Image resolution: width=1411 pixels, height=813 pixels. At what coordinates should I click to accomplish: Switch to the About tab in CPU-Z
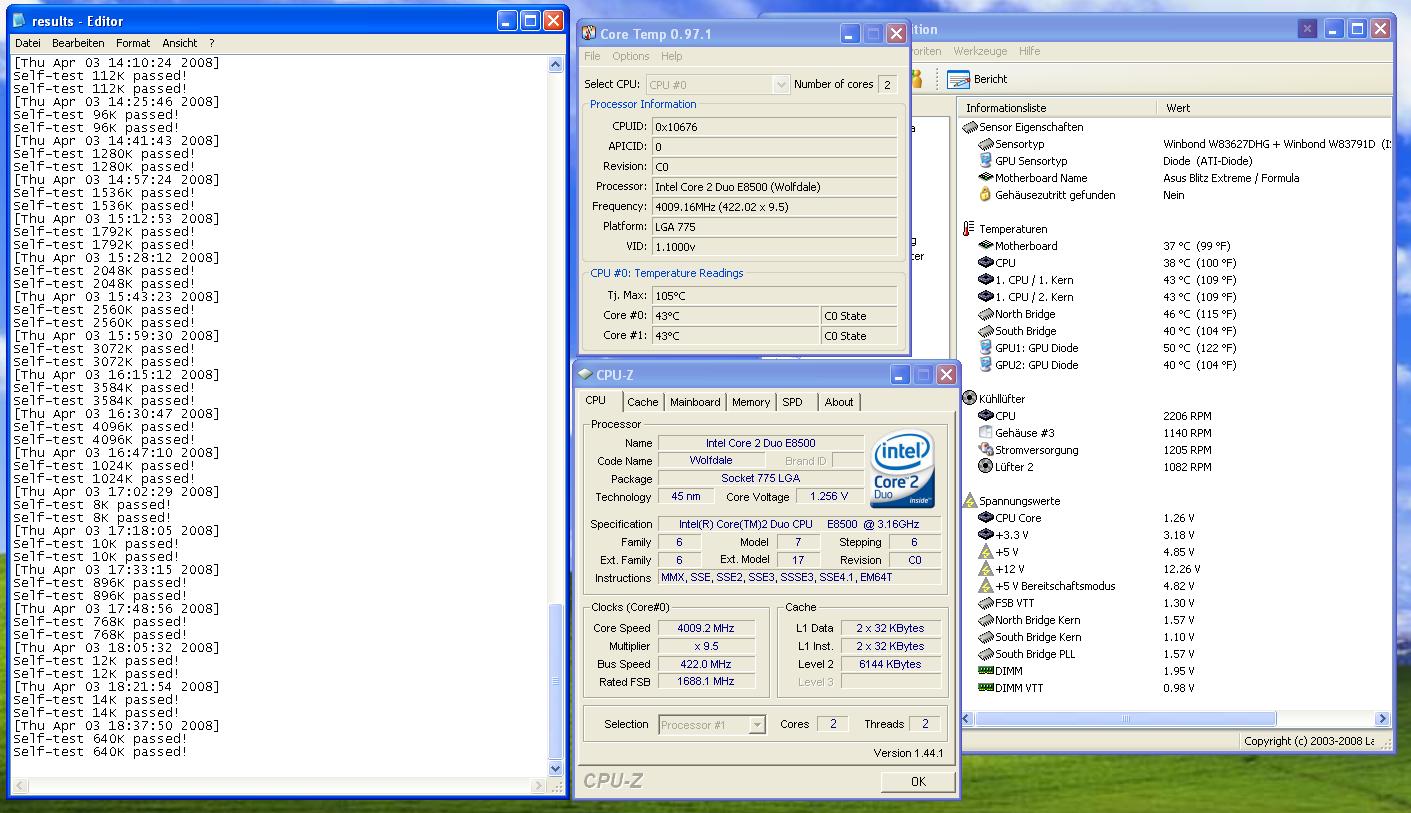(x=839, y=402)
